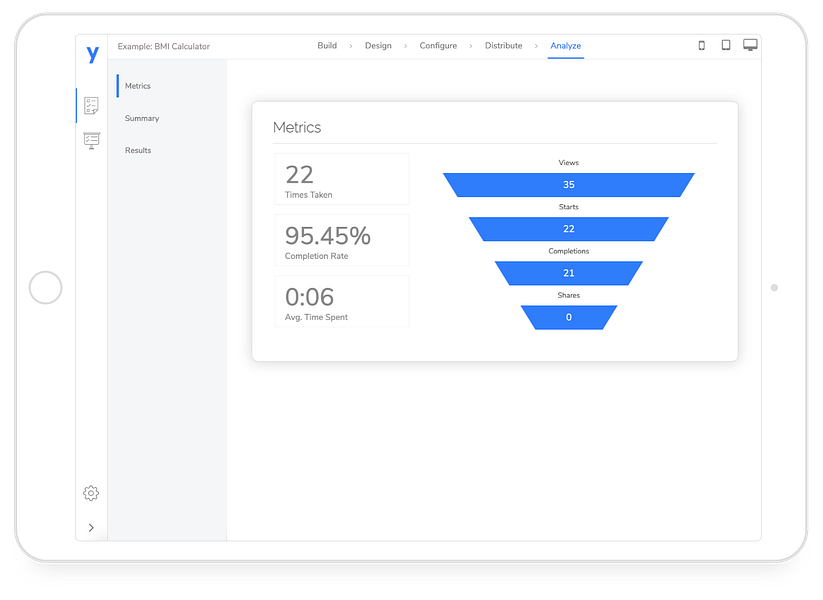823x600 pixels.
Task: Click the Starts funnel bar showing 22
Action: click(568, 229)
